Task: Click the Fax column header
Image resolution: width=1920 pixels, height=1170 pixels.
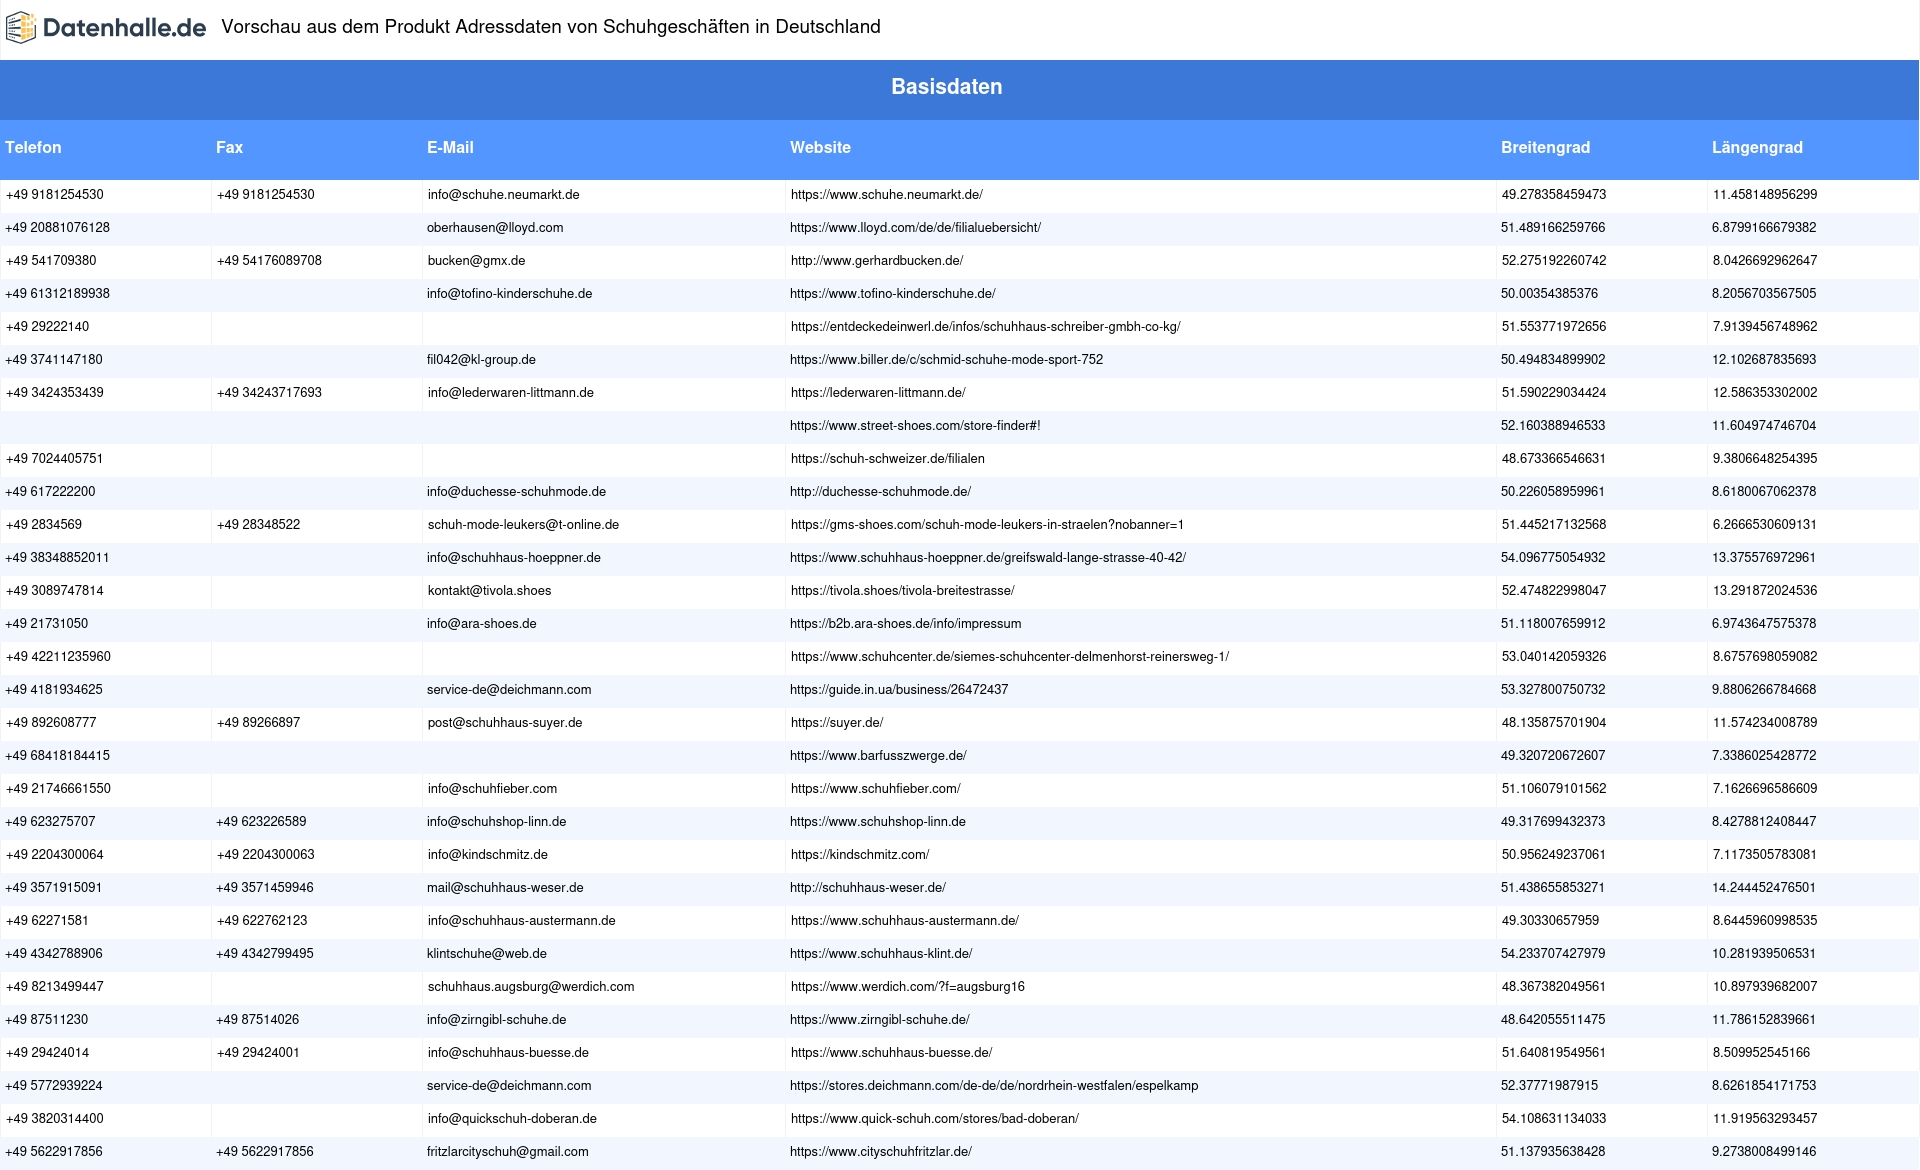Action: coord(229,147)
